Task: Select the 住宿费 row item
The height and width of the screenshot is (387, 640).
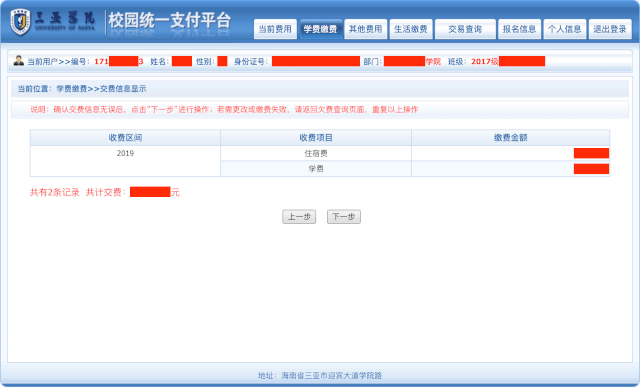Action: click(x=316, y=153)
